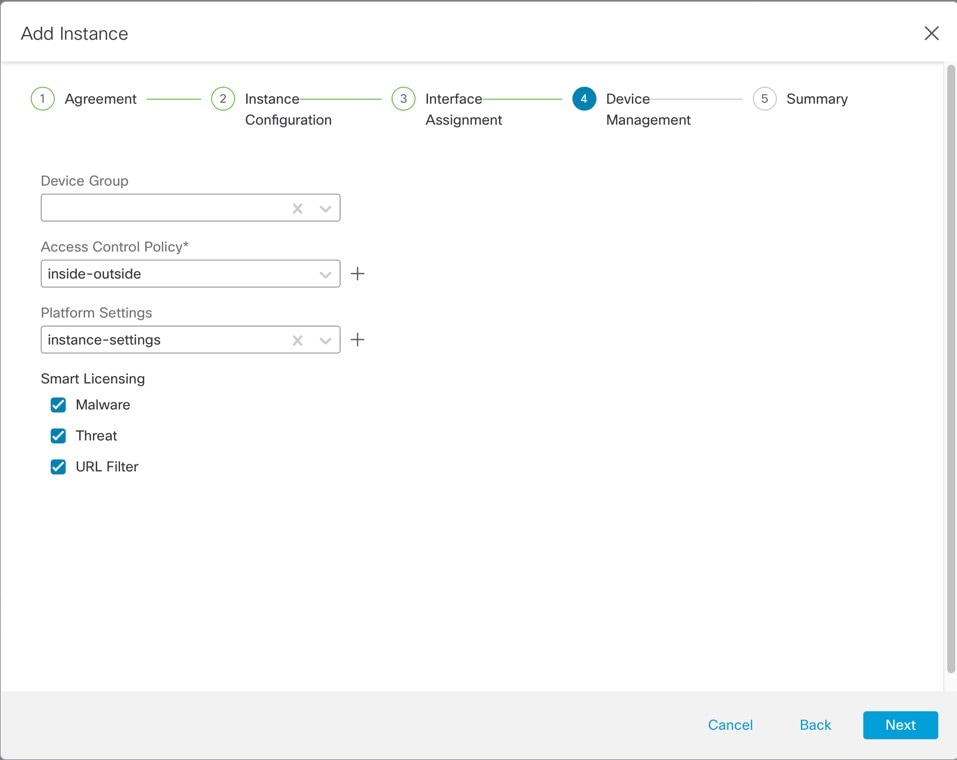
Task: Open the Platform Settings dropdown
Action: [x=325, y=339]
